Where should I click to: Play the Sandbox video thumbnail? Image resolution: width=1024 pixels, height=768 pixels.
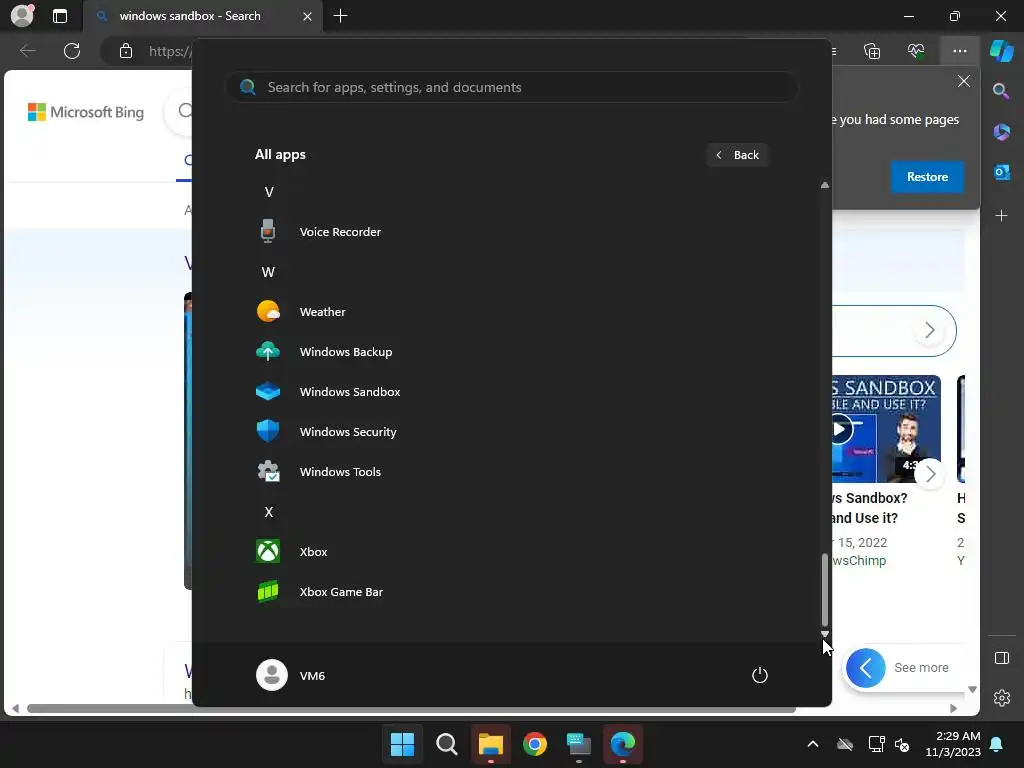(x=841, y=429)
